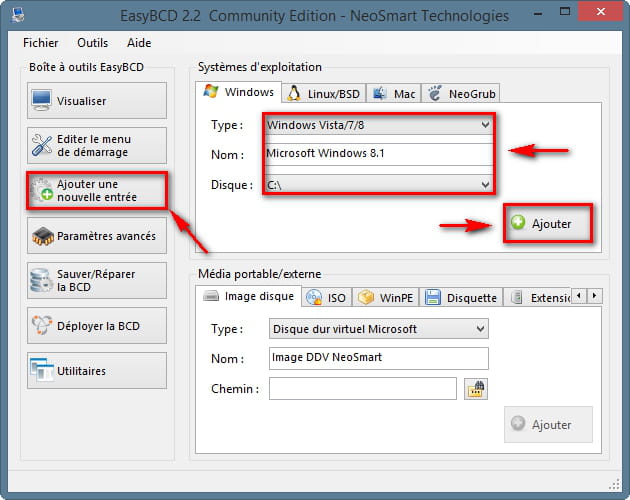Image resolution: width=630 pixels, height=500 pixels.
Task: Click the browse icon next to Chemin
Action: [x=476, y=389]
